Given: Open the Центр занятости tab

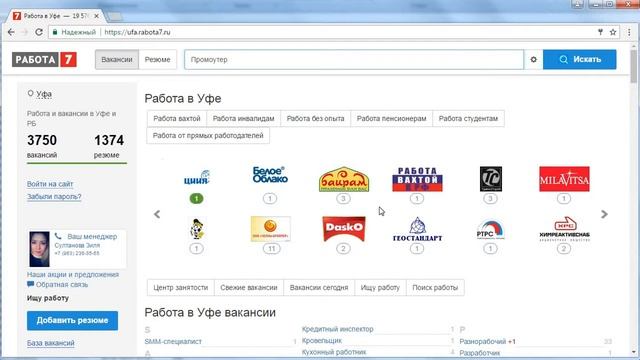Looking at the screenshot, I should click(x=181, y=287).
